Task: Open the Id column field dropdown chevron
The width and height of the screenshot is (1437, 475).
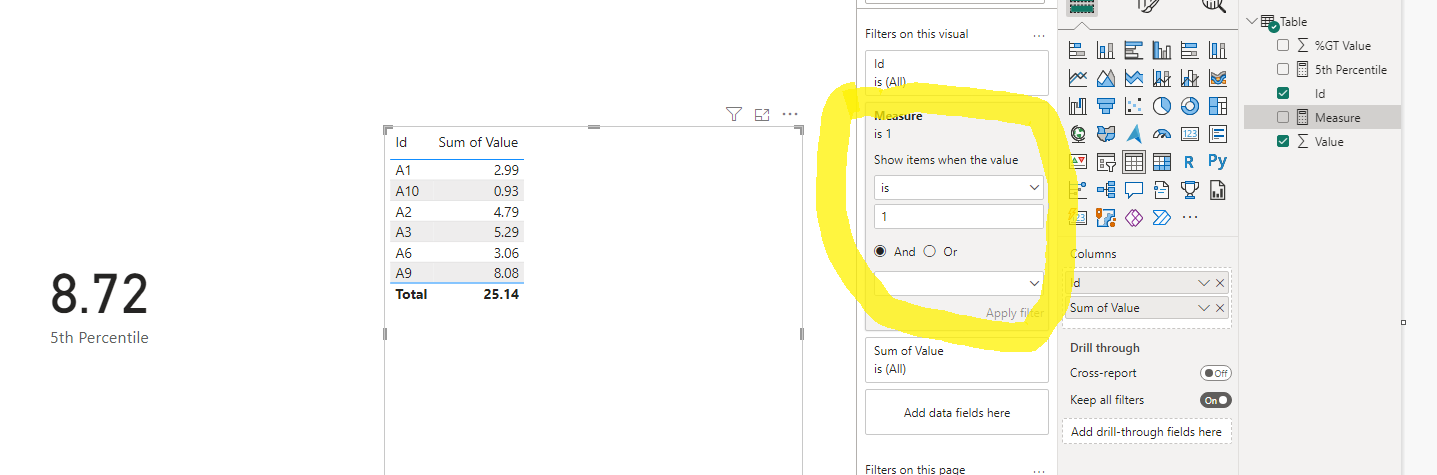Action: (x=1204, y=283)
